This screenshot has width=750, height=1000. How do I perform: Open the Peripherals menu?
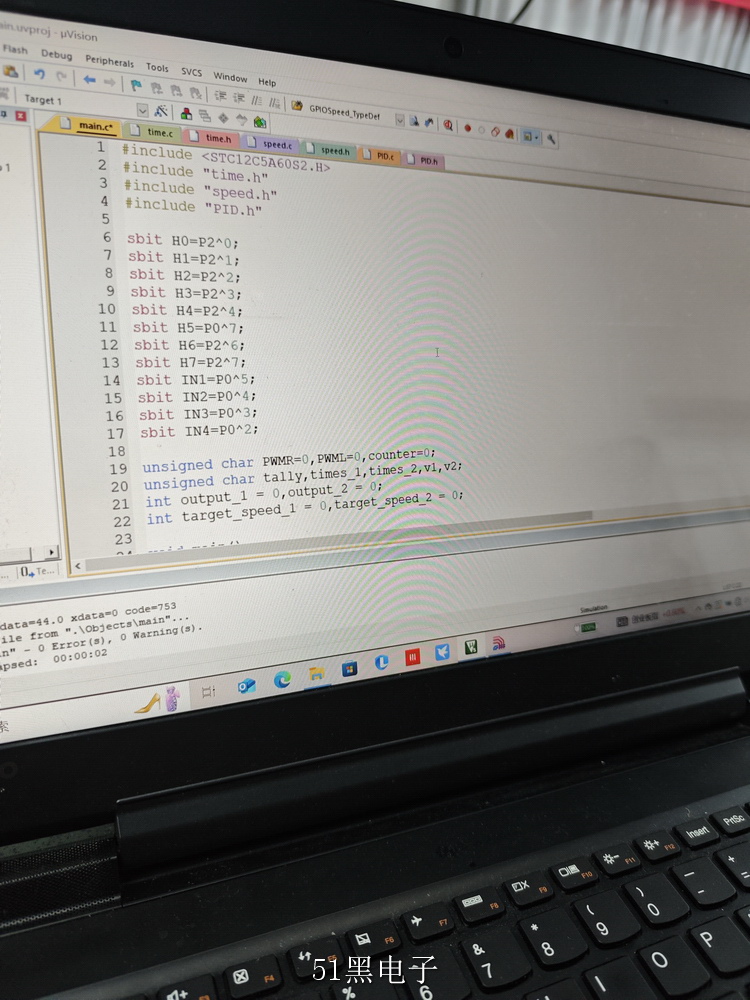click(110, 61)
